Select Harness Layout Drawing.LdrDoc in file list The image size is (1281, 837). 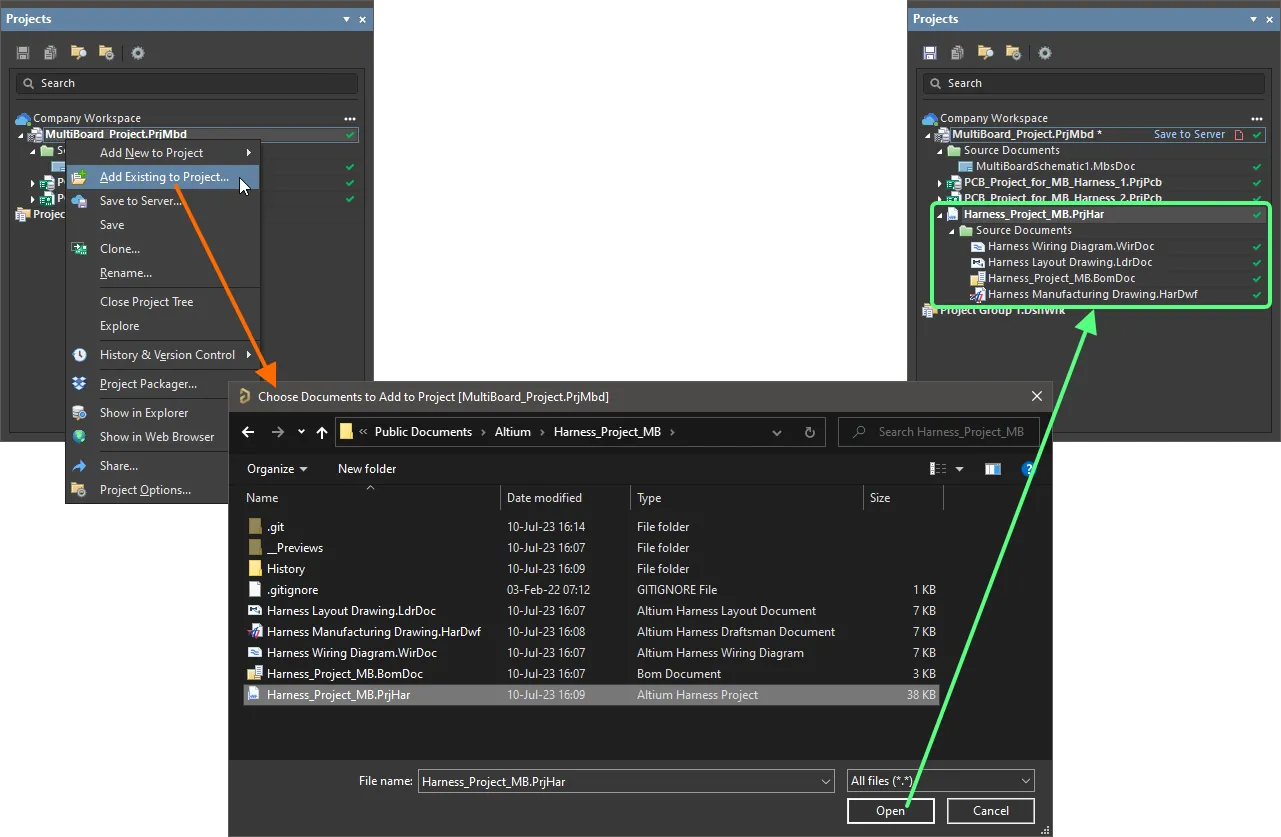point(351,610)
